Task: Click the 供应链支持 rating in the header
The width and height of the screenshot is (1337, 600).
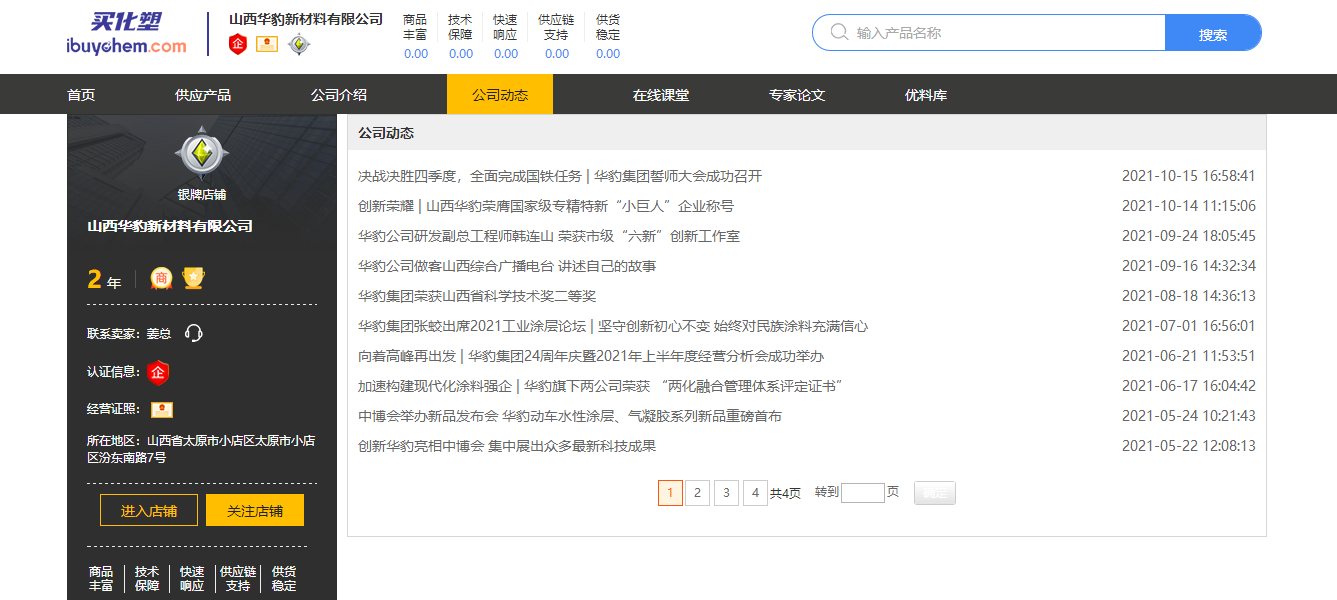Action: 557,36
